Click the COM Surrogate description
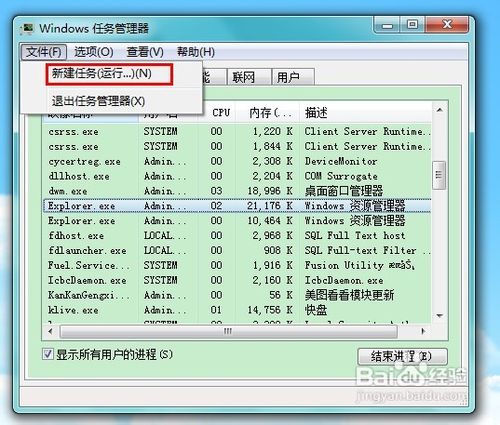500x425 pixels. [x=341, y=176]
